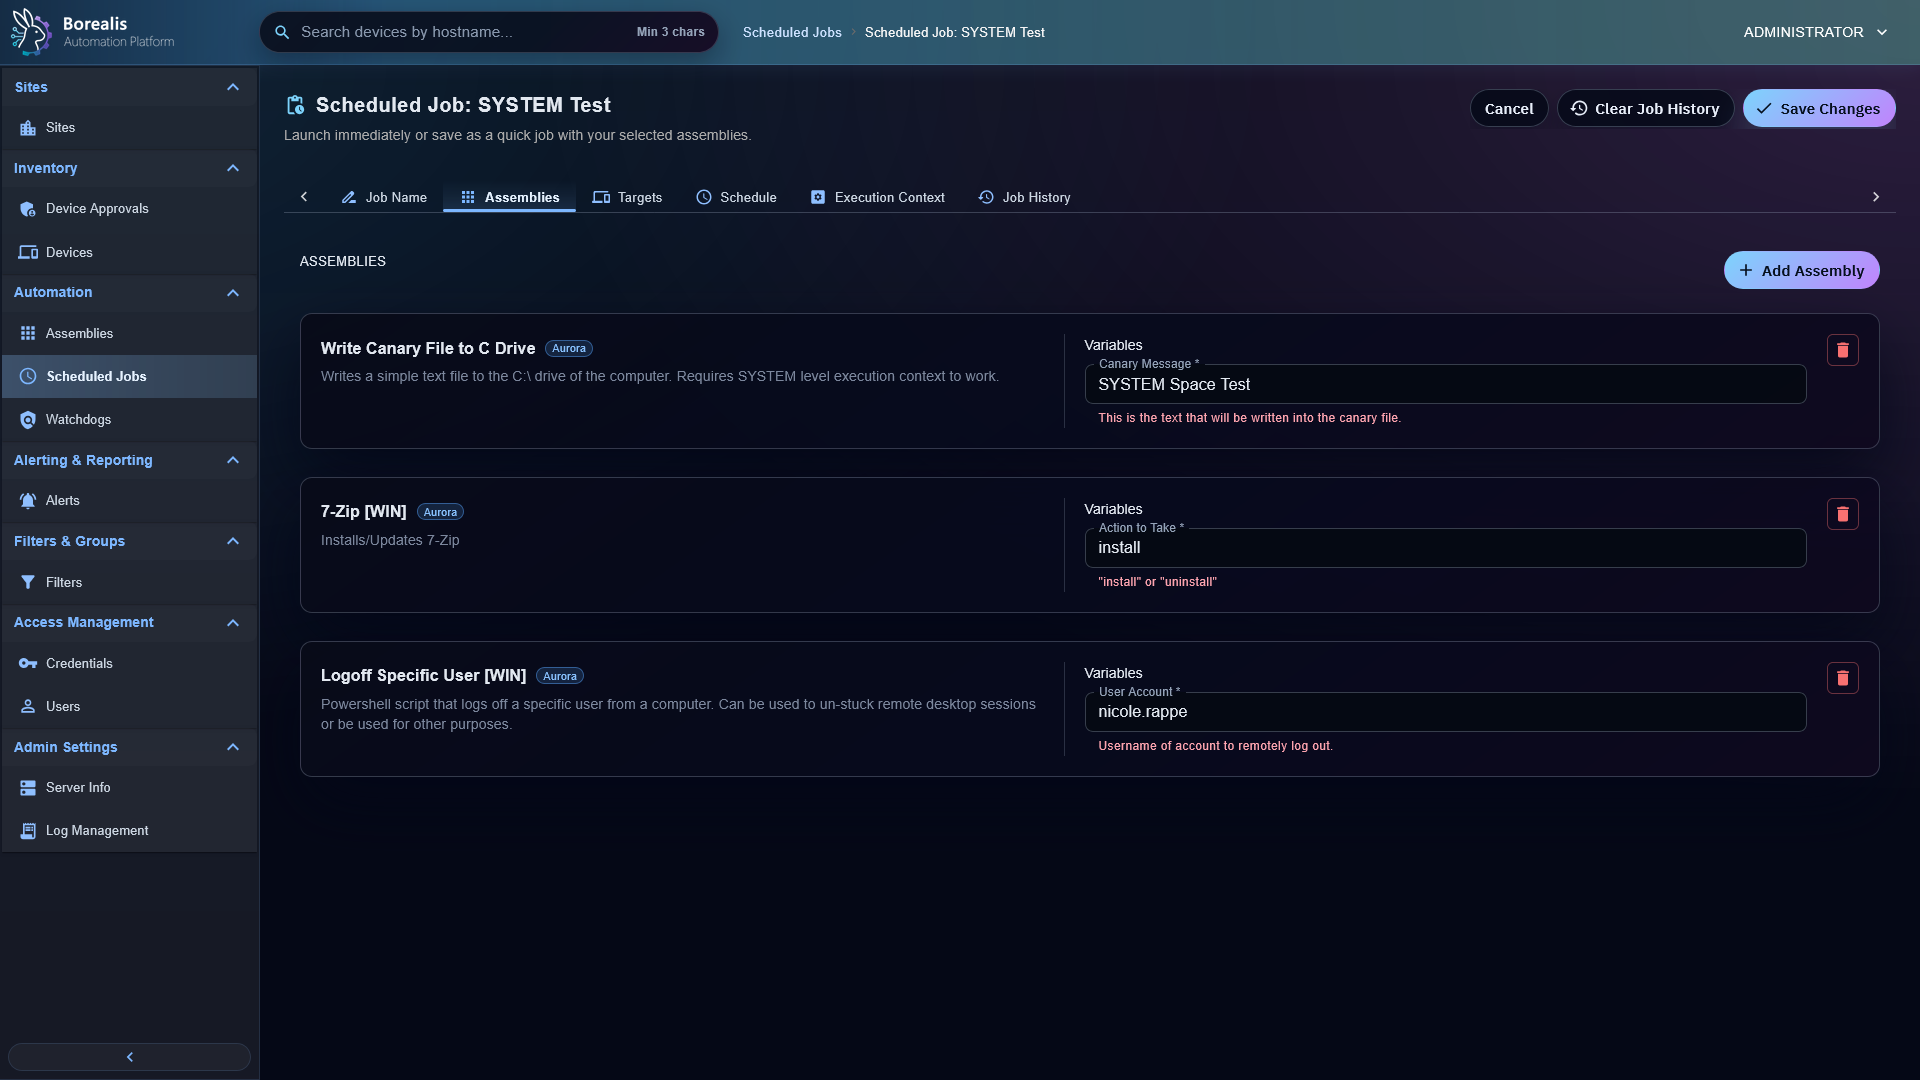Click the search magnifier icon

[x=282, y=32]
